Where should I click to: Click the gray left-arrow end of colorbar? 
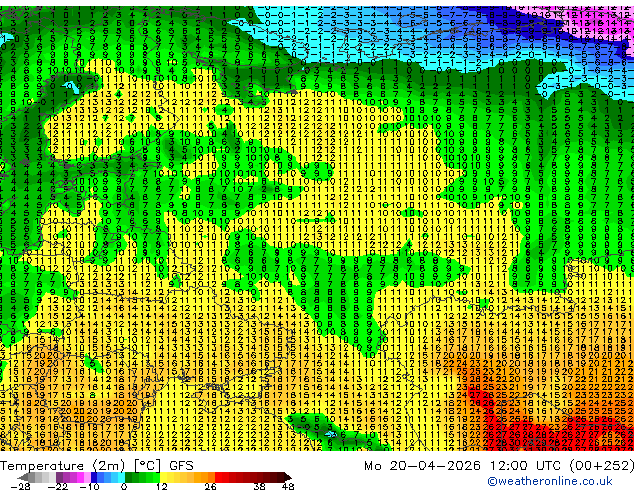(23, 477)
